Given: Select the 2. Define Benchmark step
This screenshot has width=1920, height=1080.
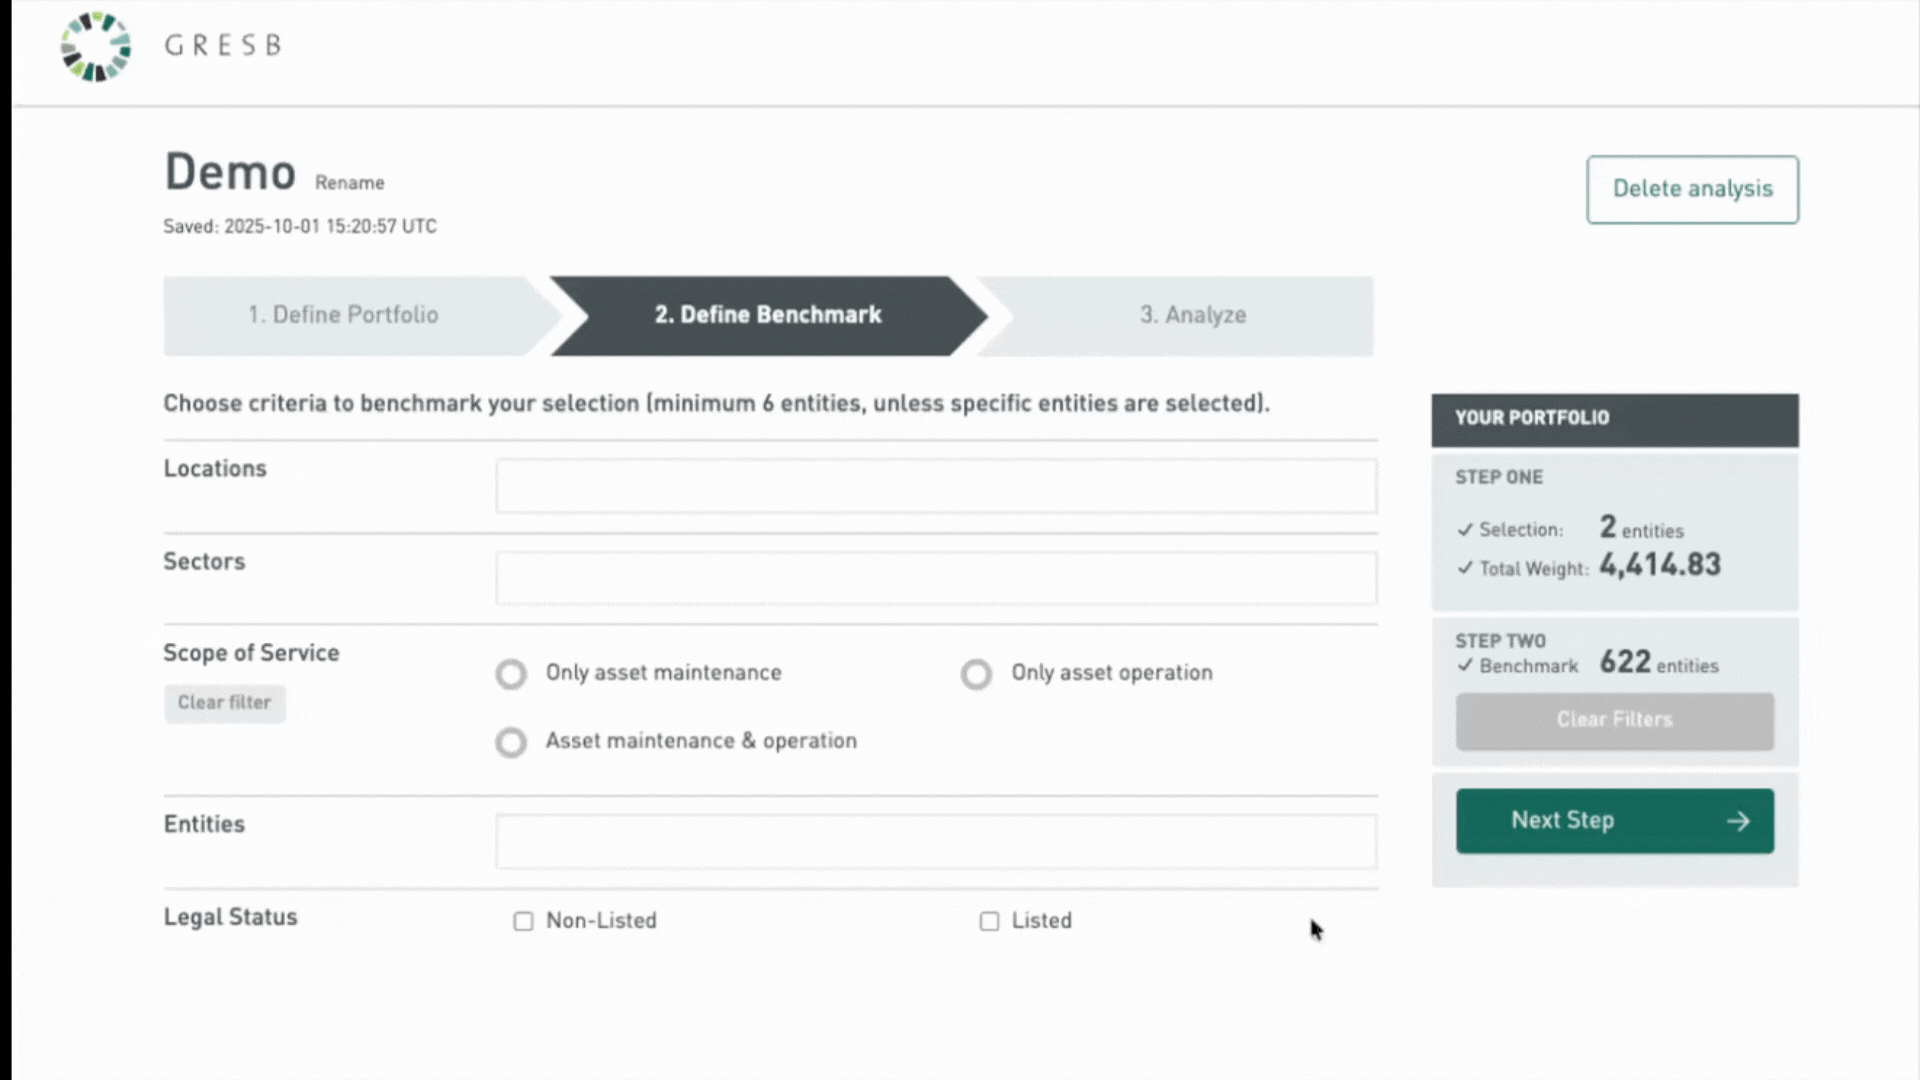Looking at the screenshot, I should 767,315.
